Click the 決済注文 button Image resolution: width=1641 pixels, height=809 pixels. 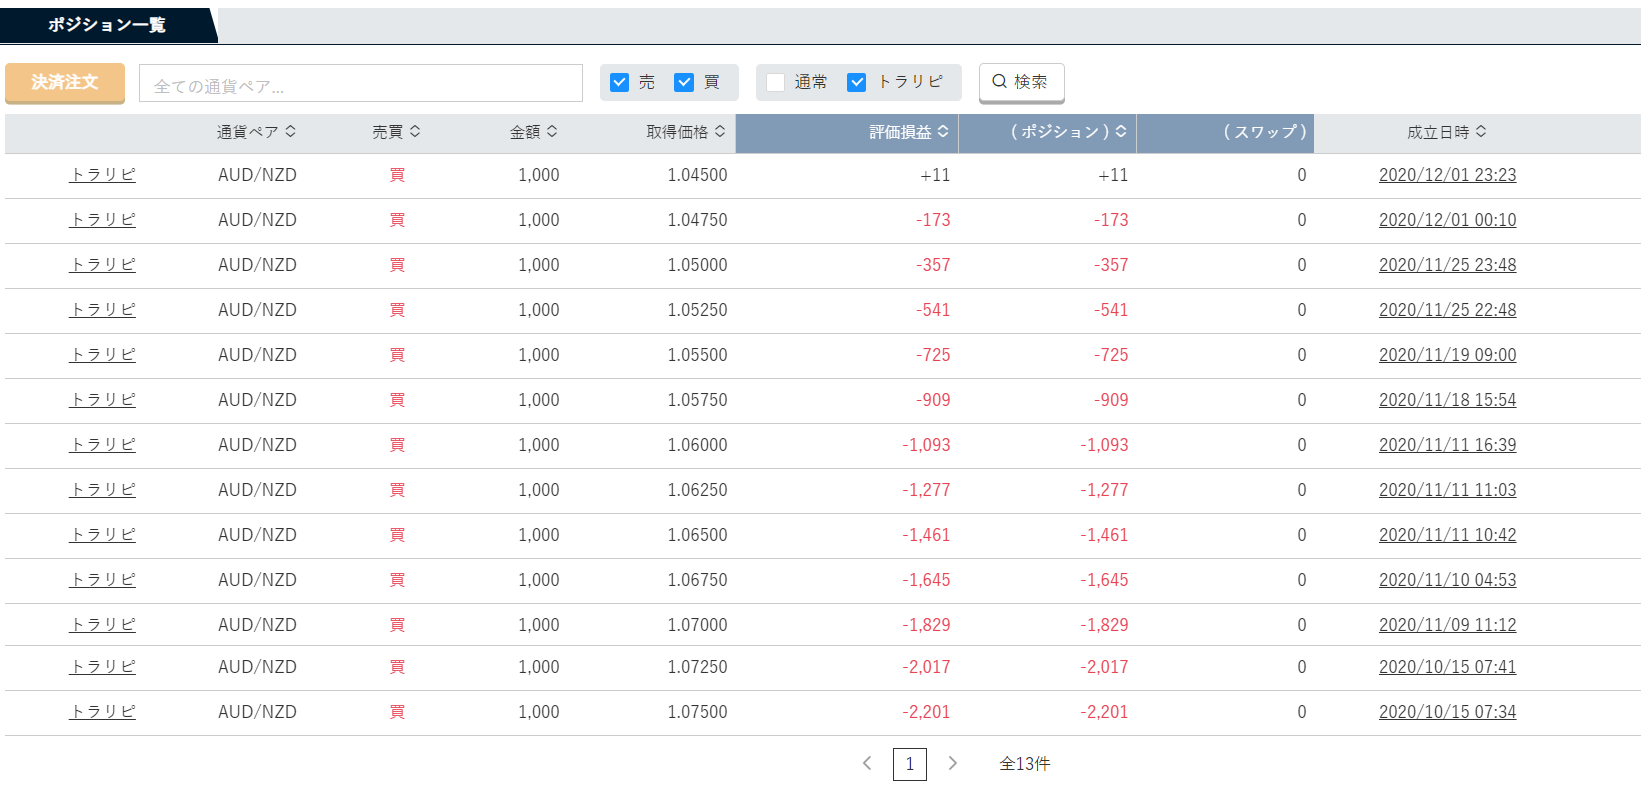click(65, 83)
